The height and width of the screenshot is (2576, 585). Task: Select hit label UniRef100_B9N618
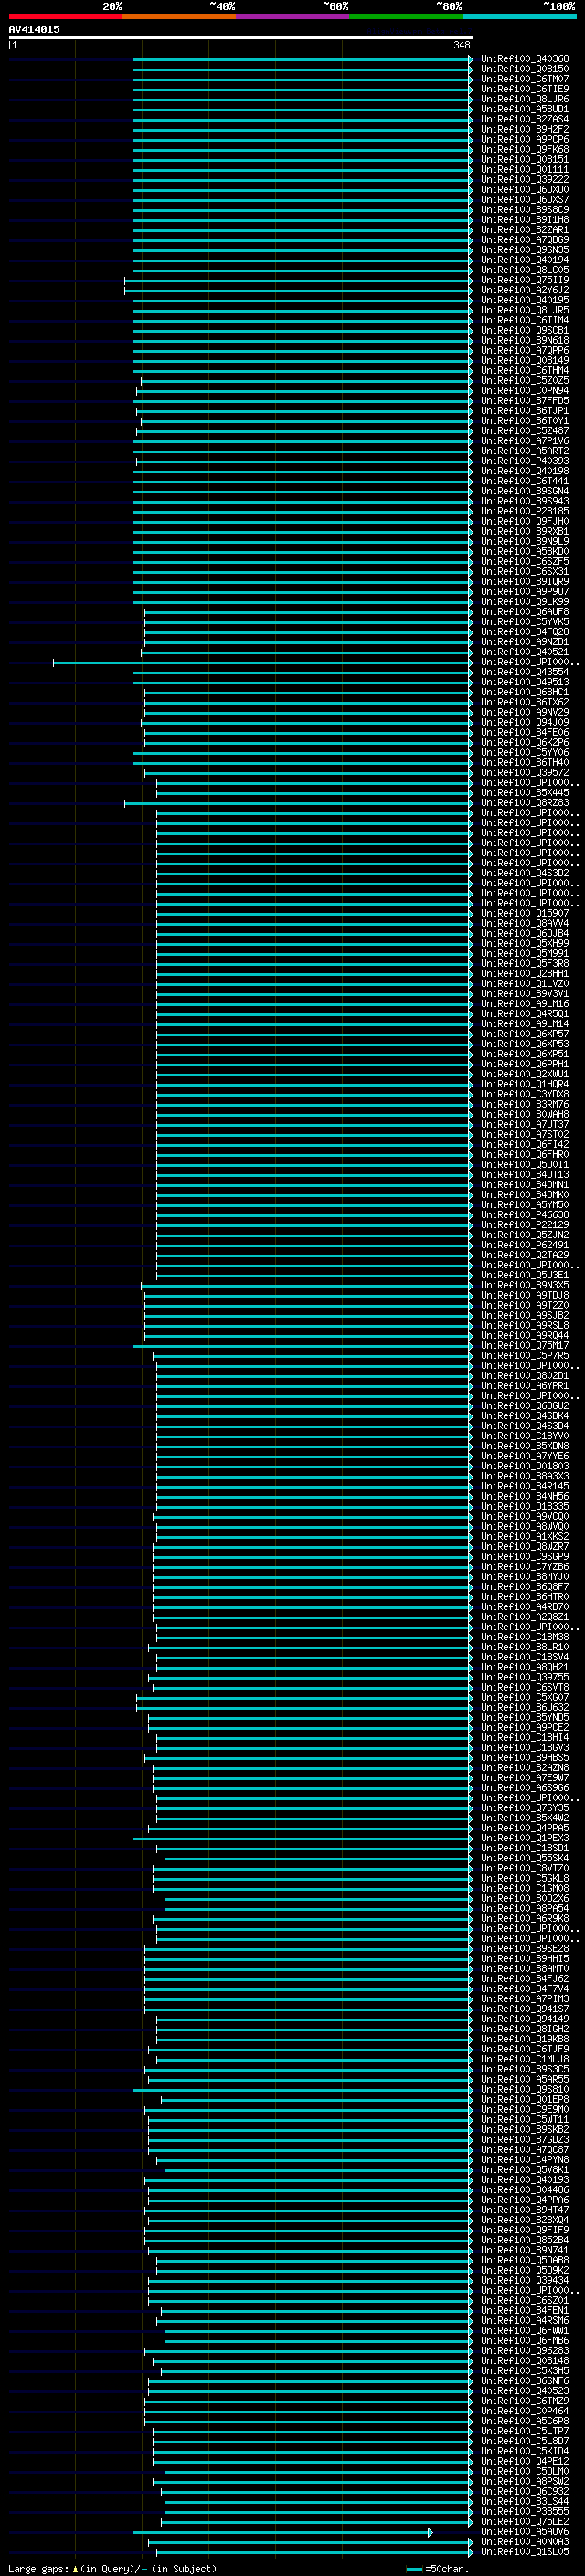[525, 340]
